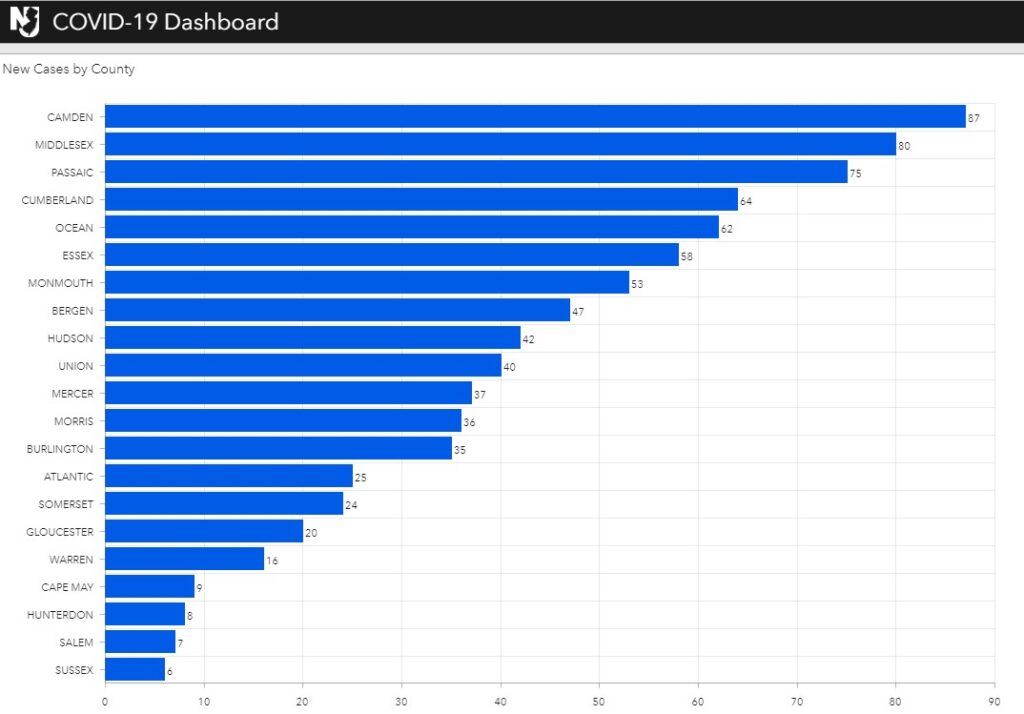The height and width of the screenshot is (714, 1024).
Task: Click the NJ state logo icon
Action: tap(24, 22)
